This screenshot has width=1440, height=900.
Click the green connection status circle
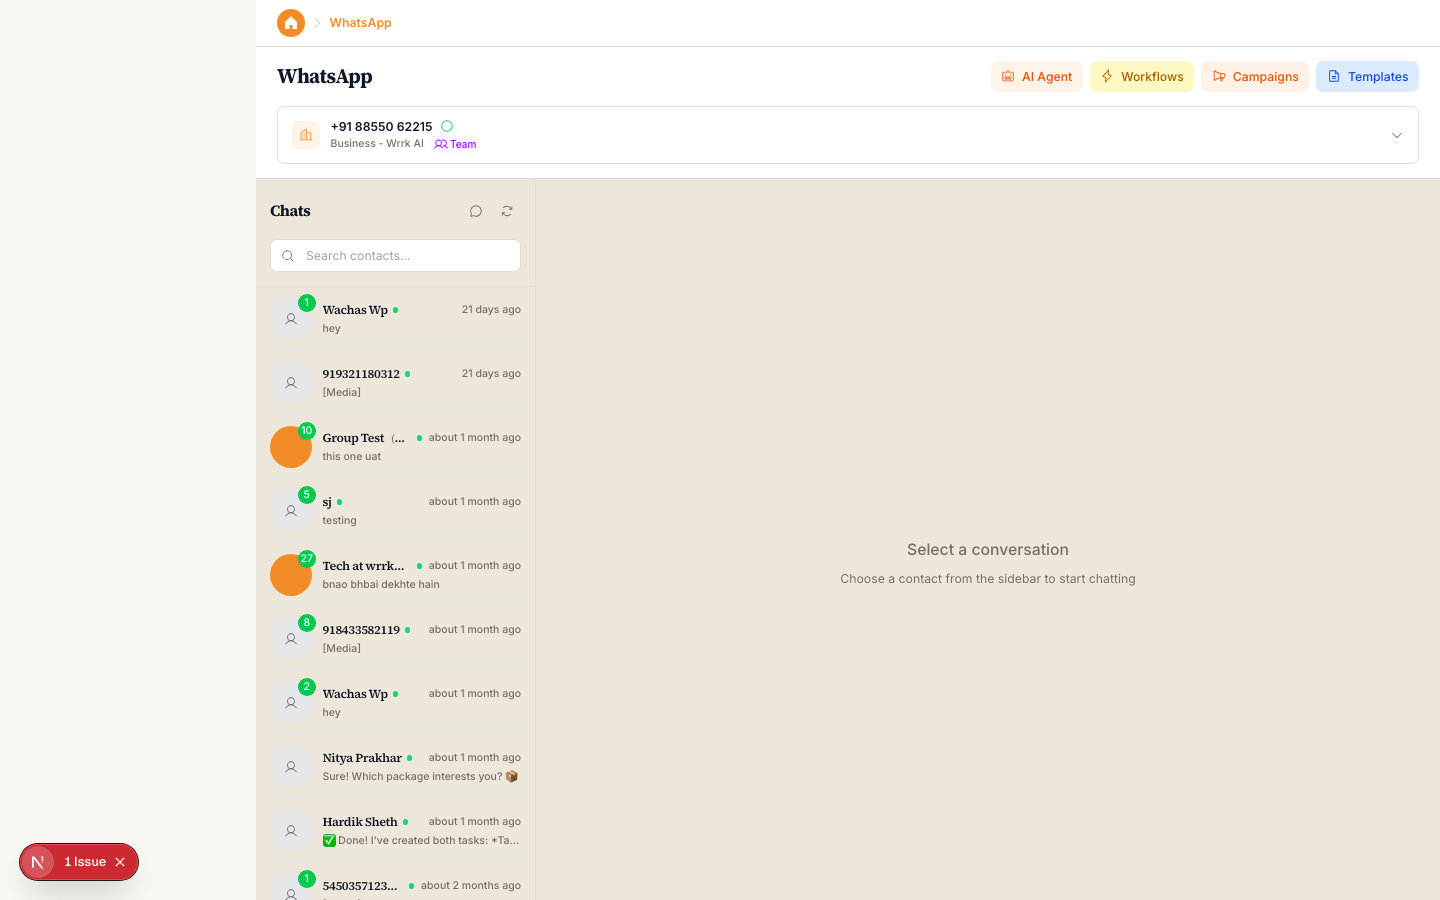447,126
